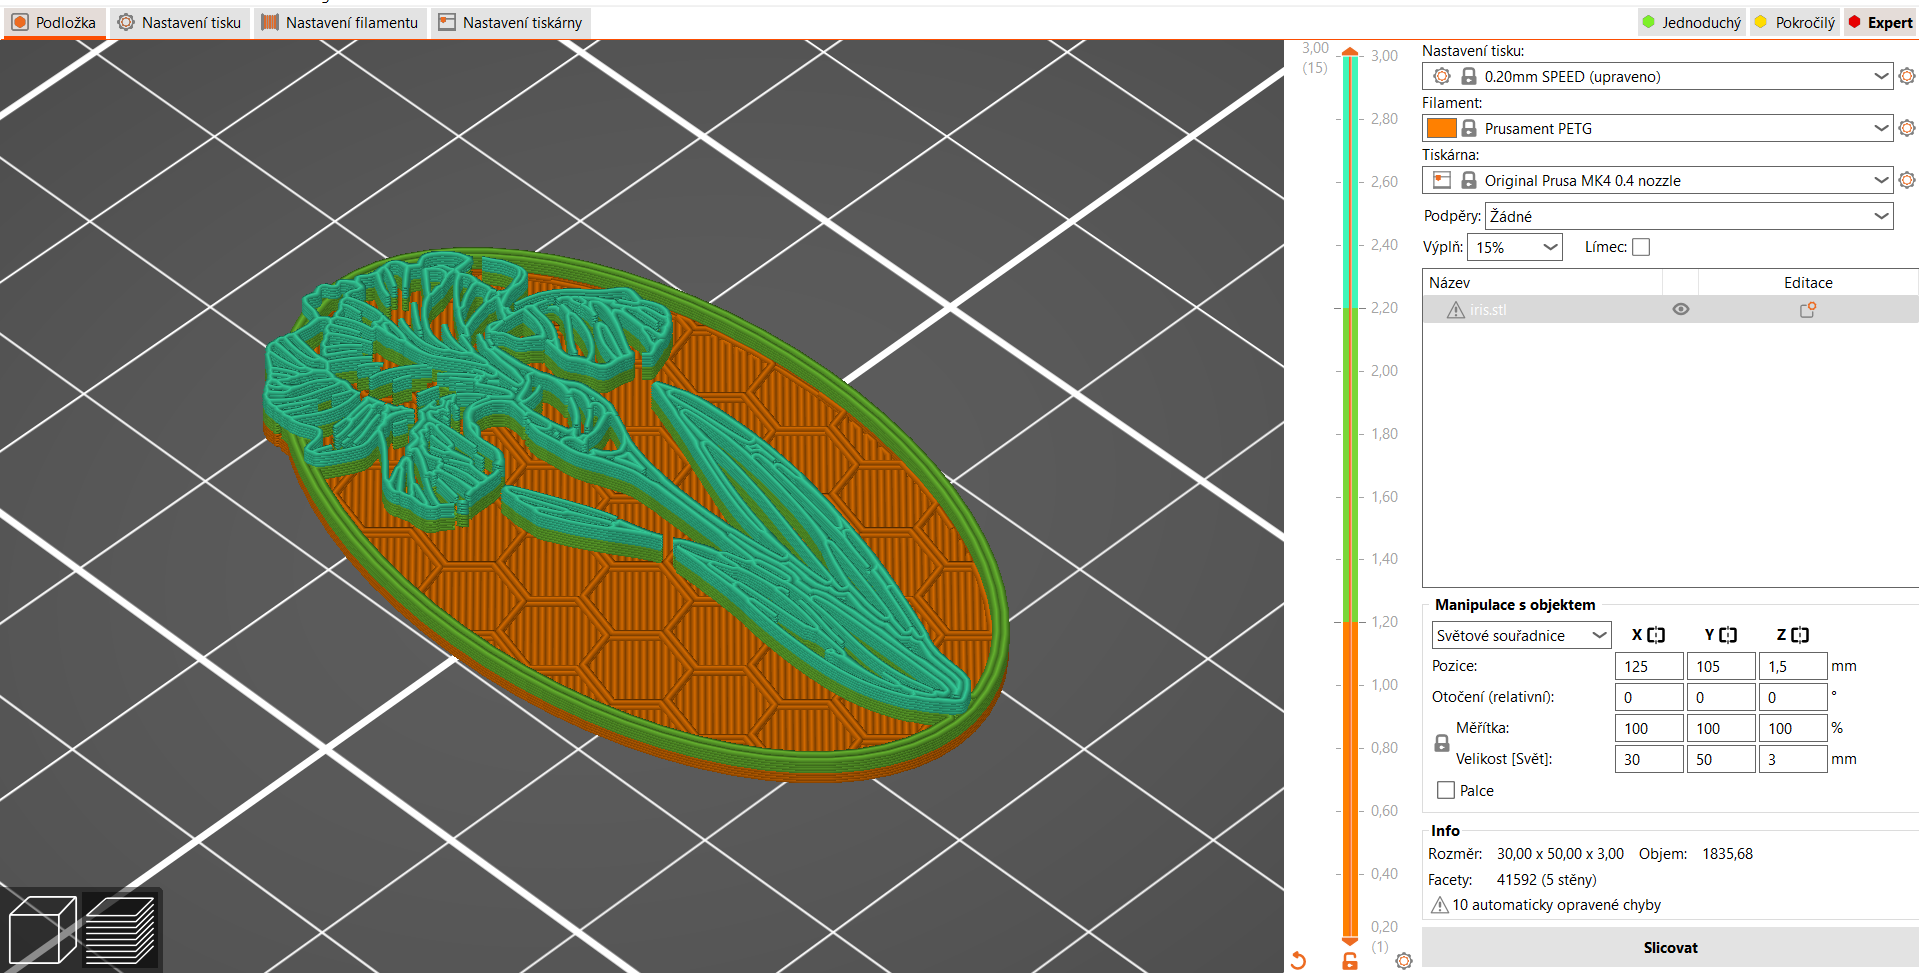This screenshot has height=973, width=1919.
Task: Toggle scale proportion lock beside Měřítka
Action: (1442, 743)
